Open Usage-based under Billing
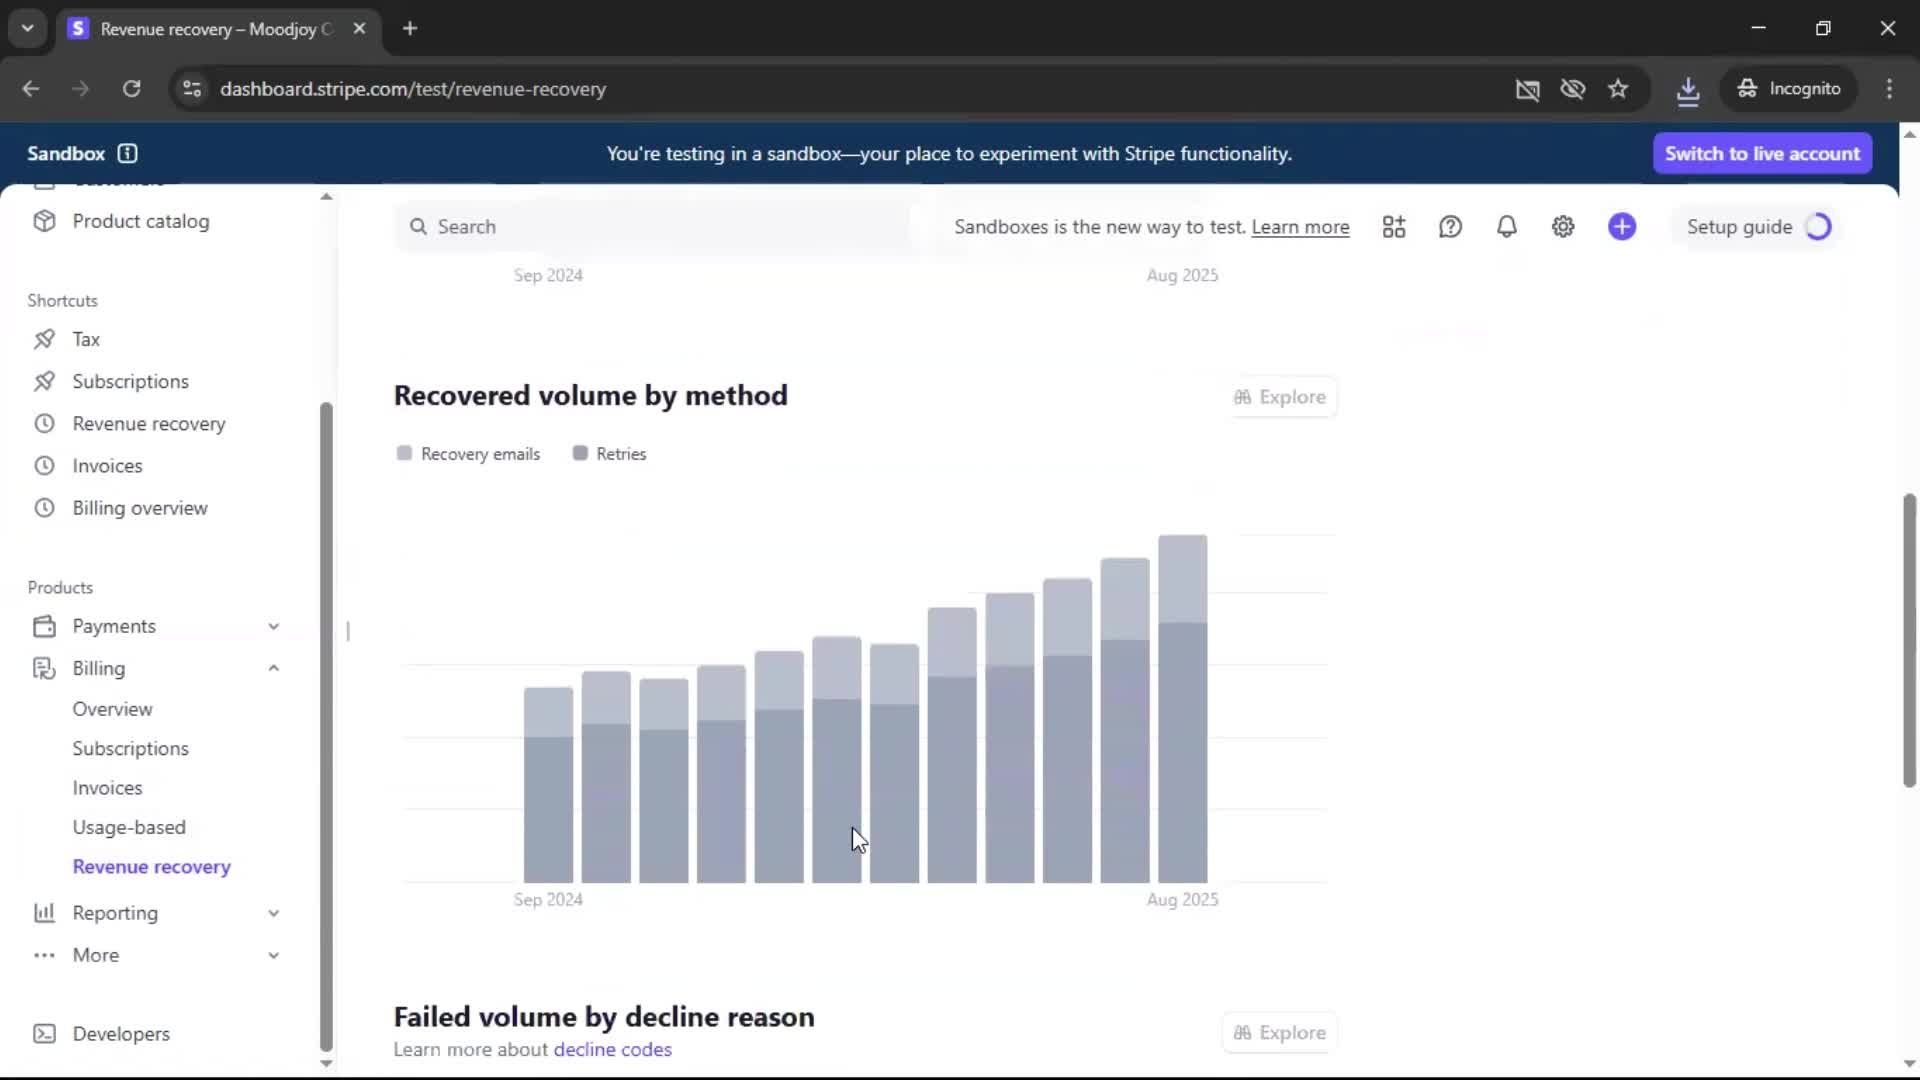Screen dimensions: 1920x1080 [129, 827]
